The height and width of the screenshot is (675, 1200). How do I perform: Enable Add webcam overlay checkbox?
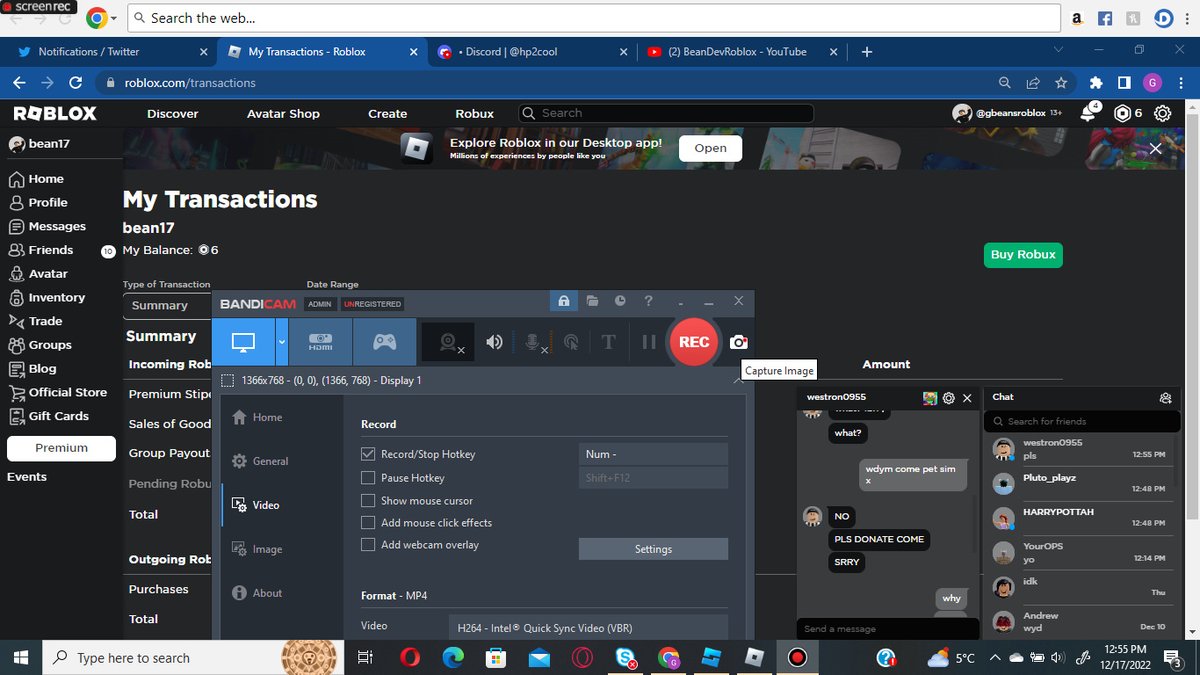368,544
